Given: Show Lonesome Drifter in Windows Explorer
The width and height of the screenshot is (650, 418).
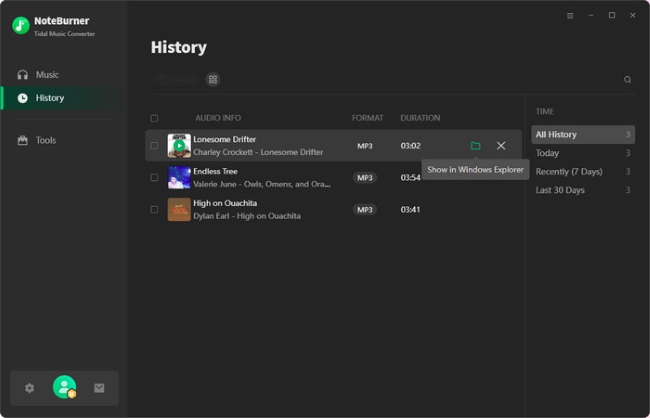Looking at the screenshot, I should tap(475, 146).
